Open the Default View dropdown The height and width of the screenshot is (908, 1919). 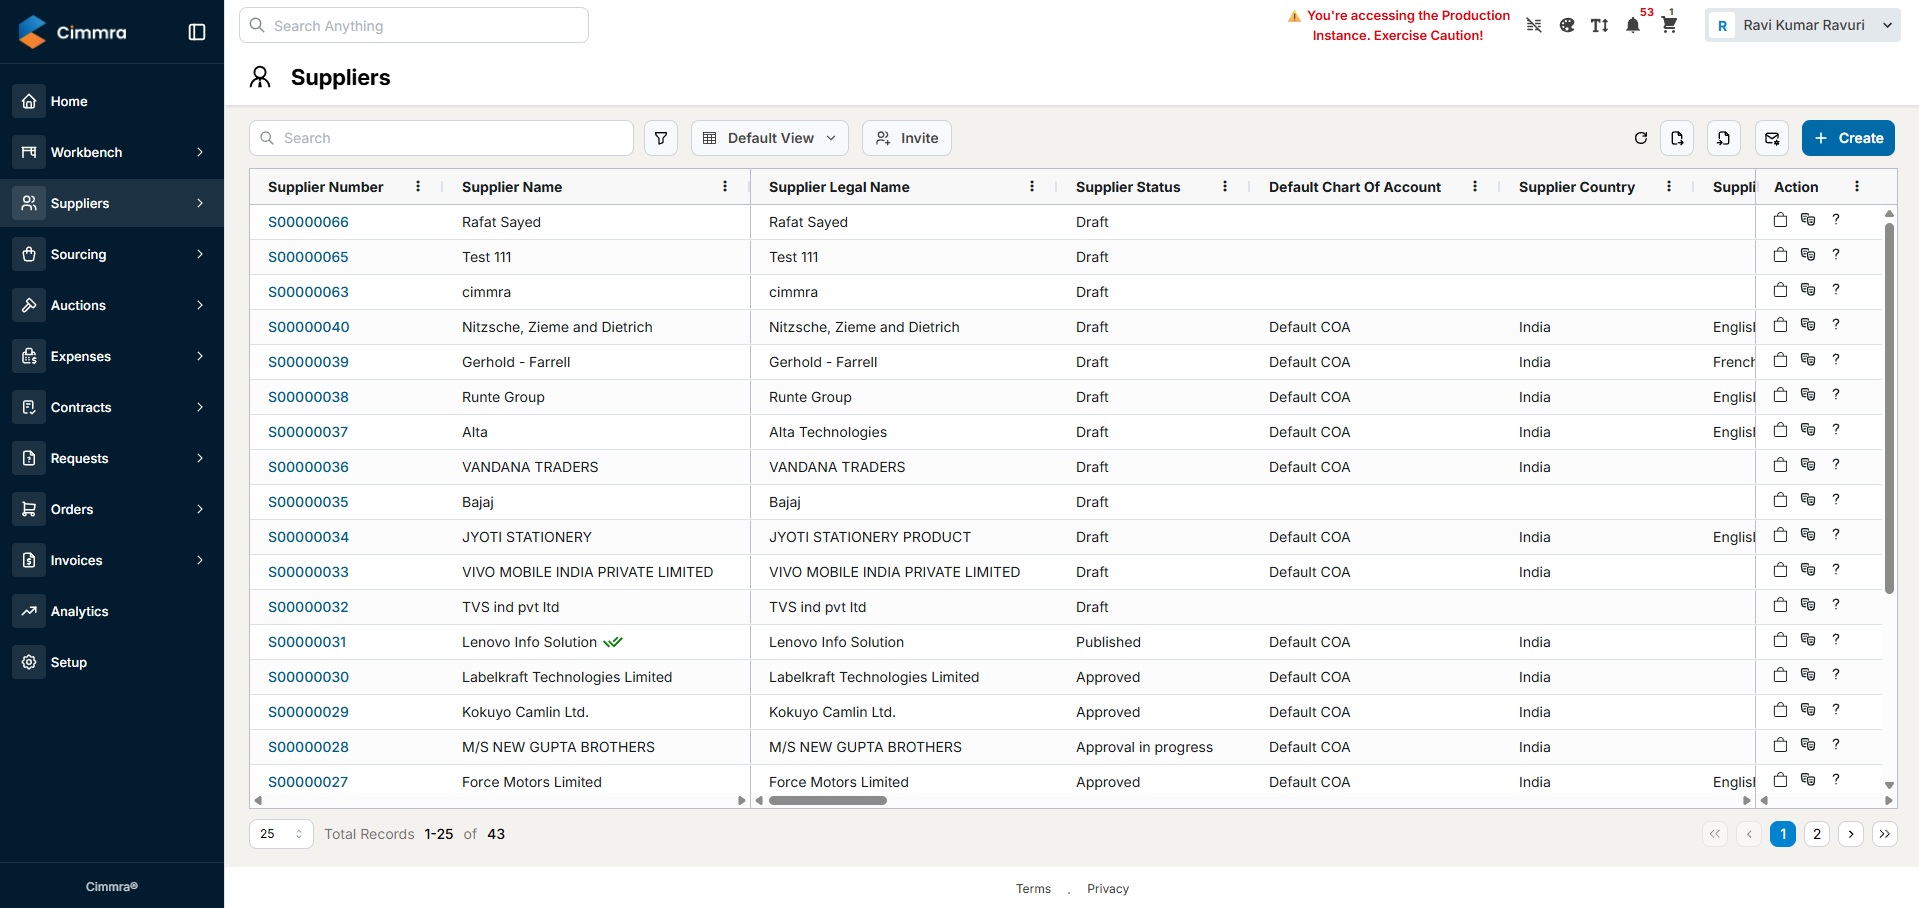770,138
